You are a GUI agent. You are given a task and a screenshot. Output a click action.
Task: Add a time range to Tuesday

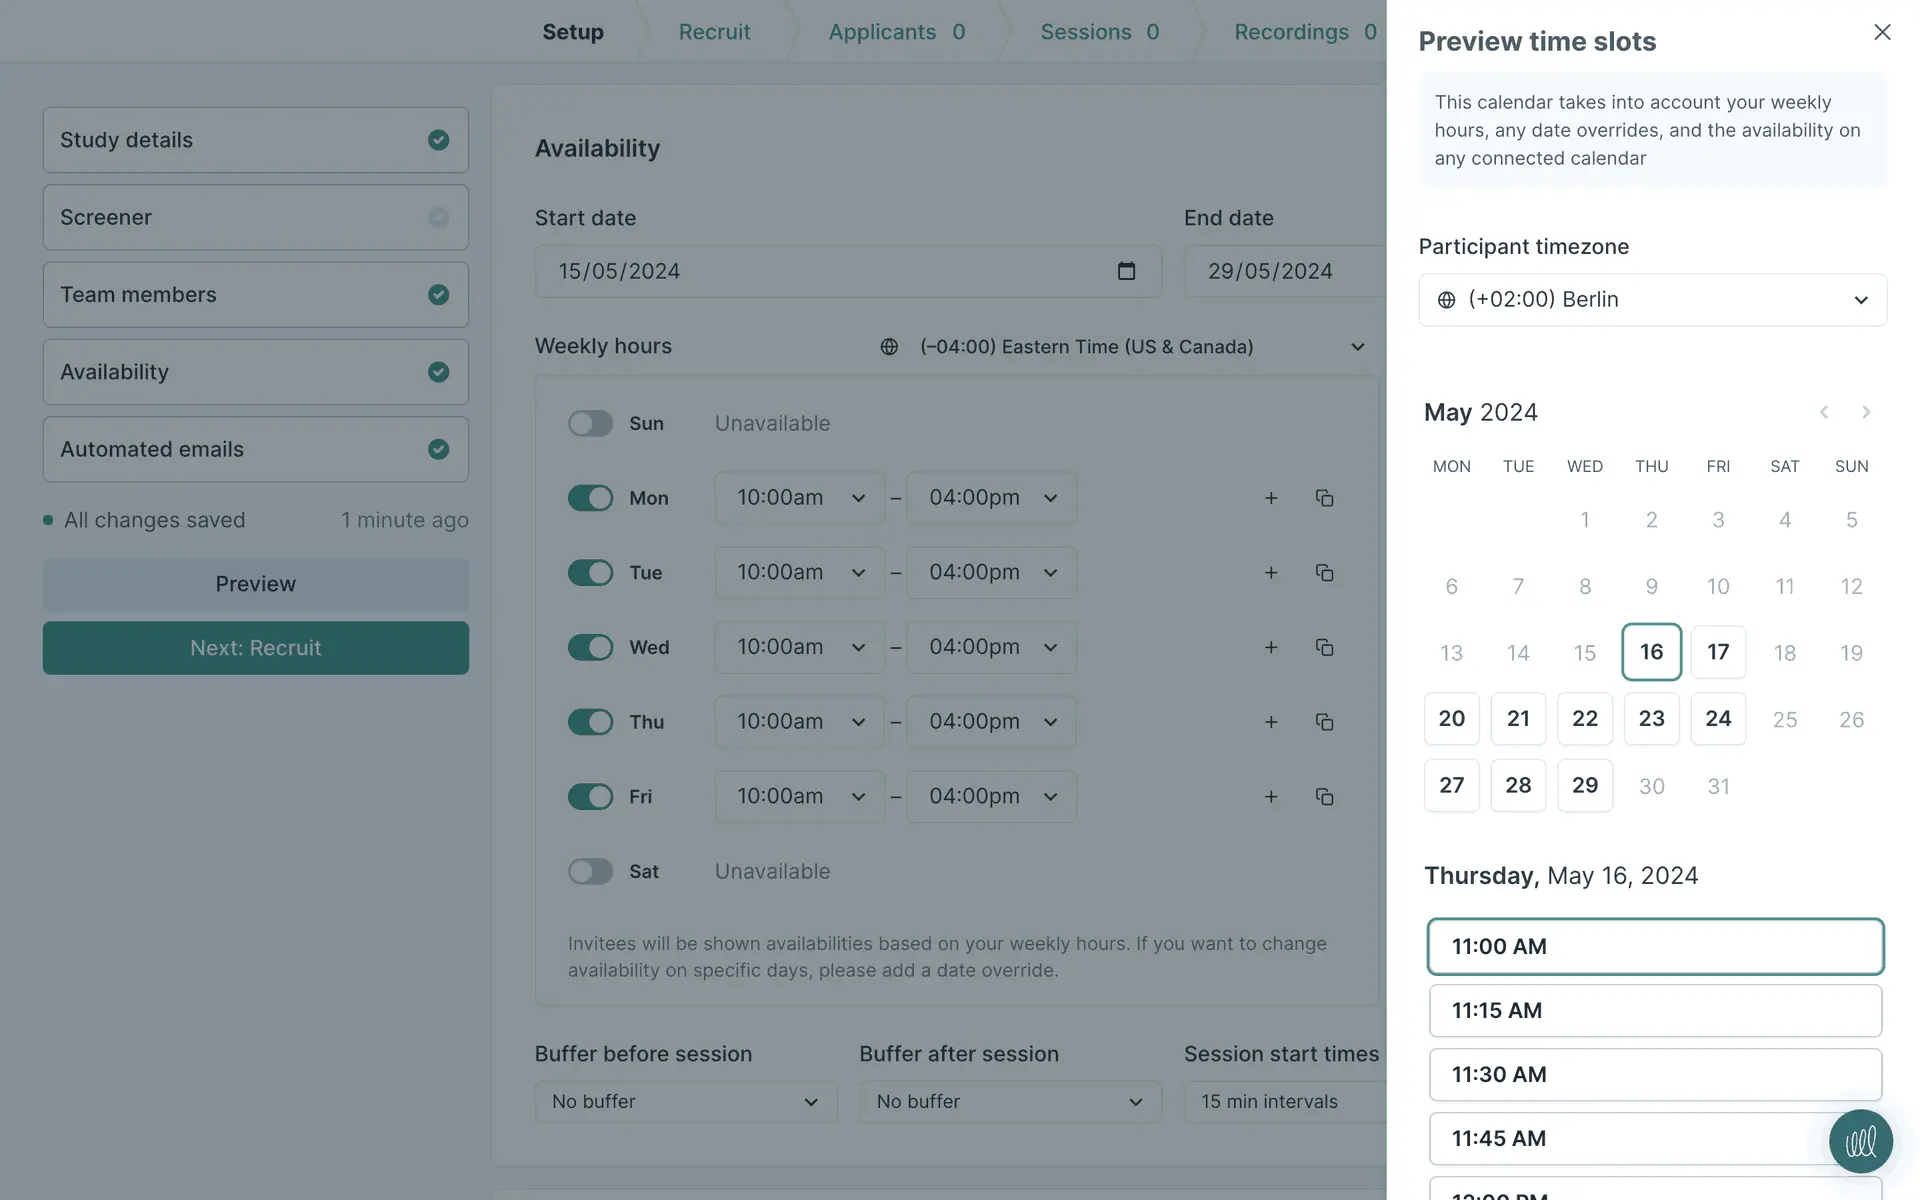coord(1271,573)
